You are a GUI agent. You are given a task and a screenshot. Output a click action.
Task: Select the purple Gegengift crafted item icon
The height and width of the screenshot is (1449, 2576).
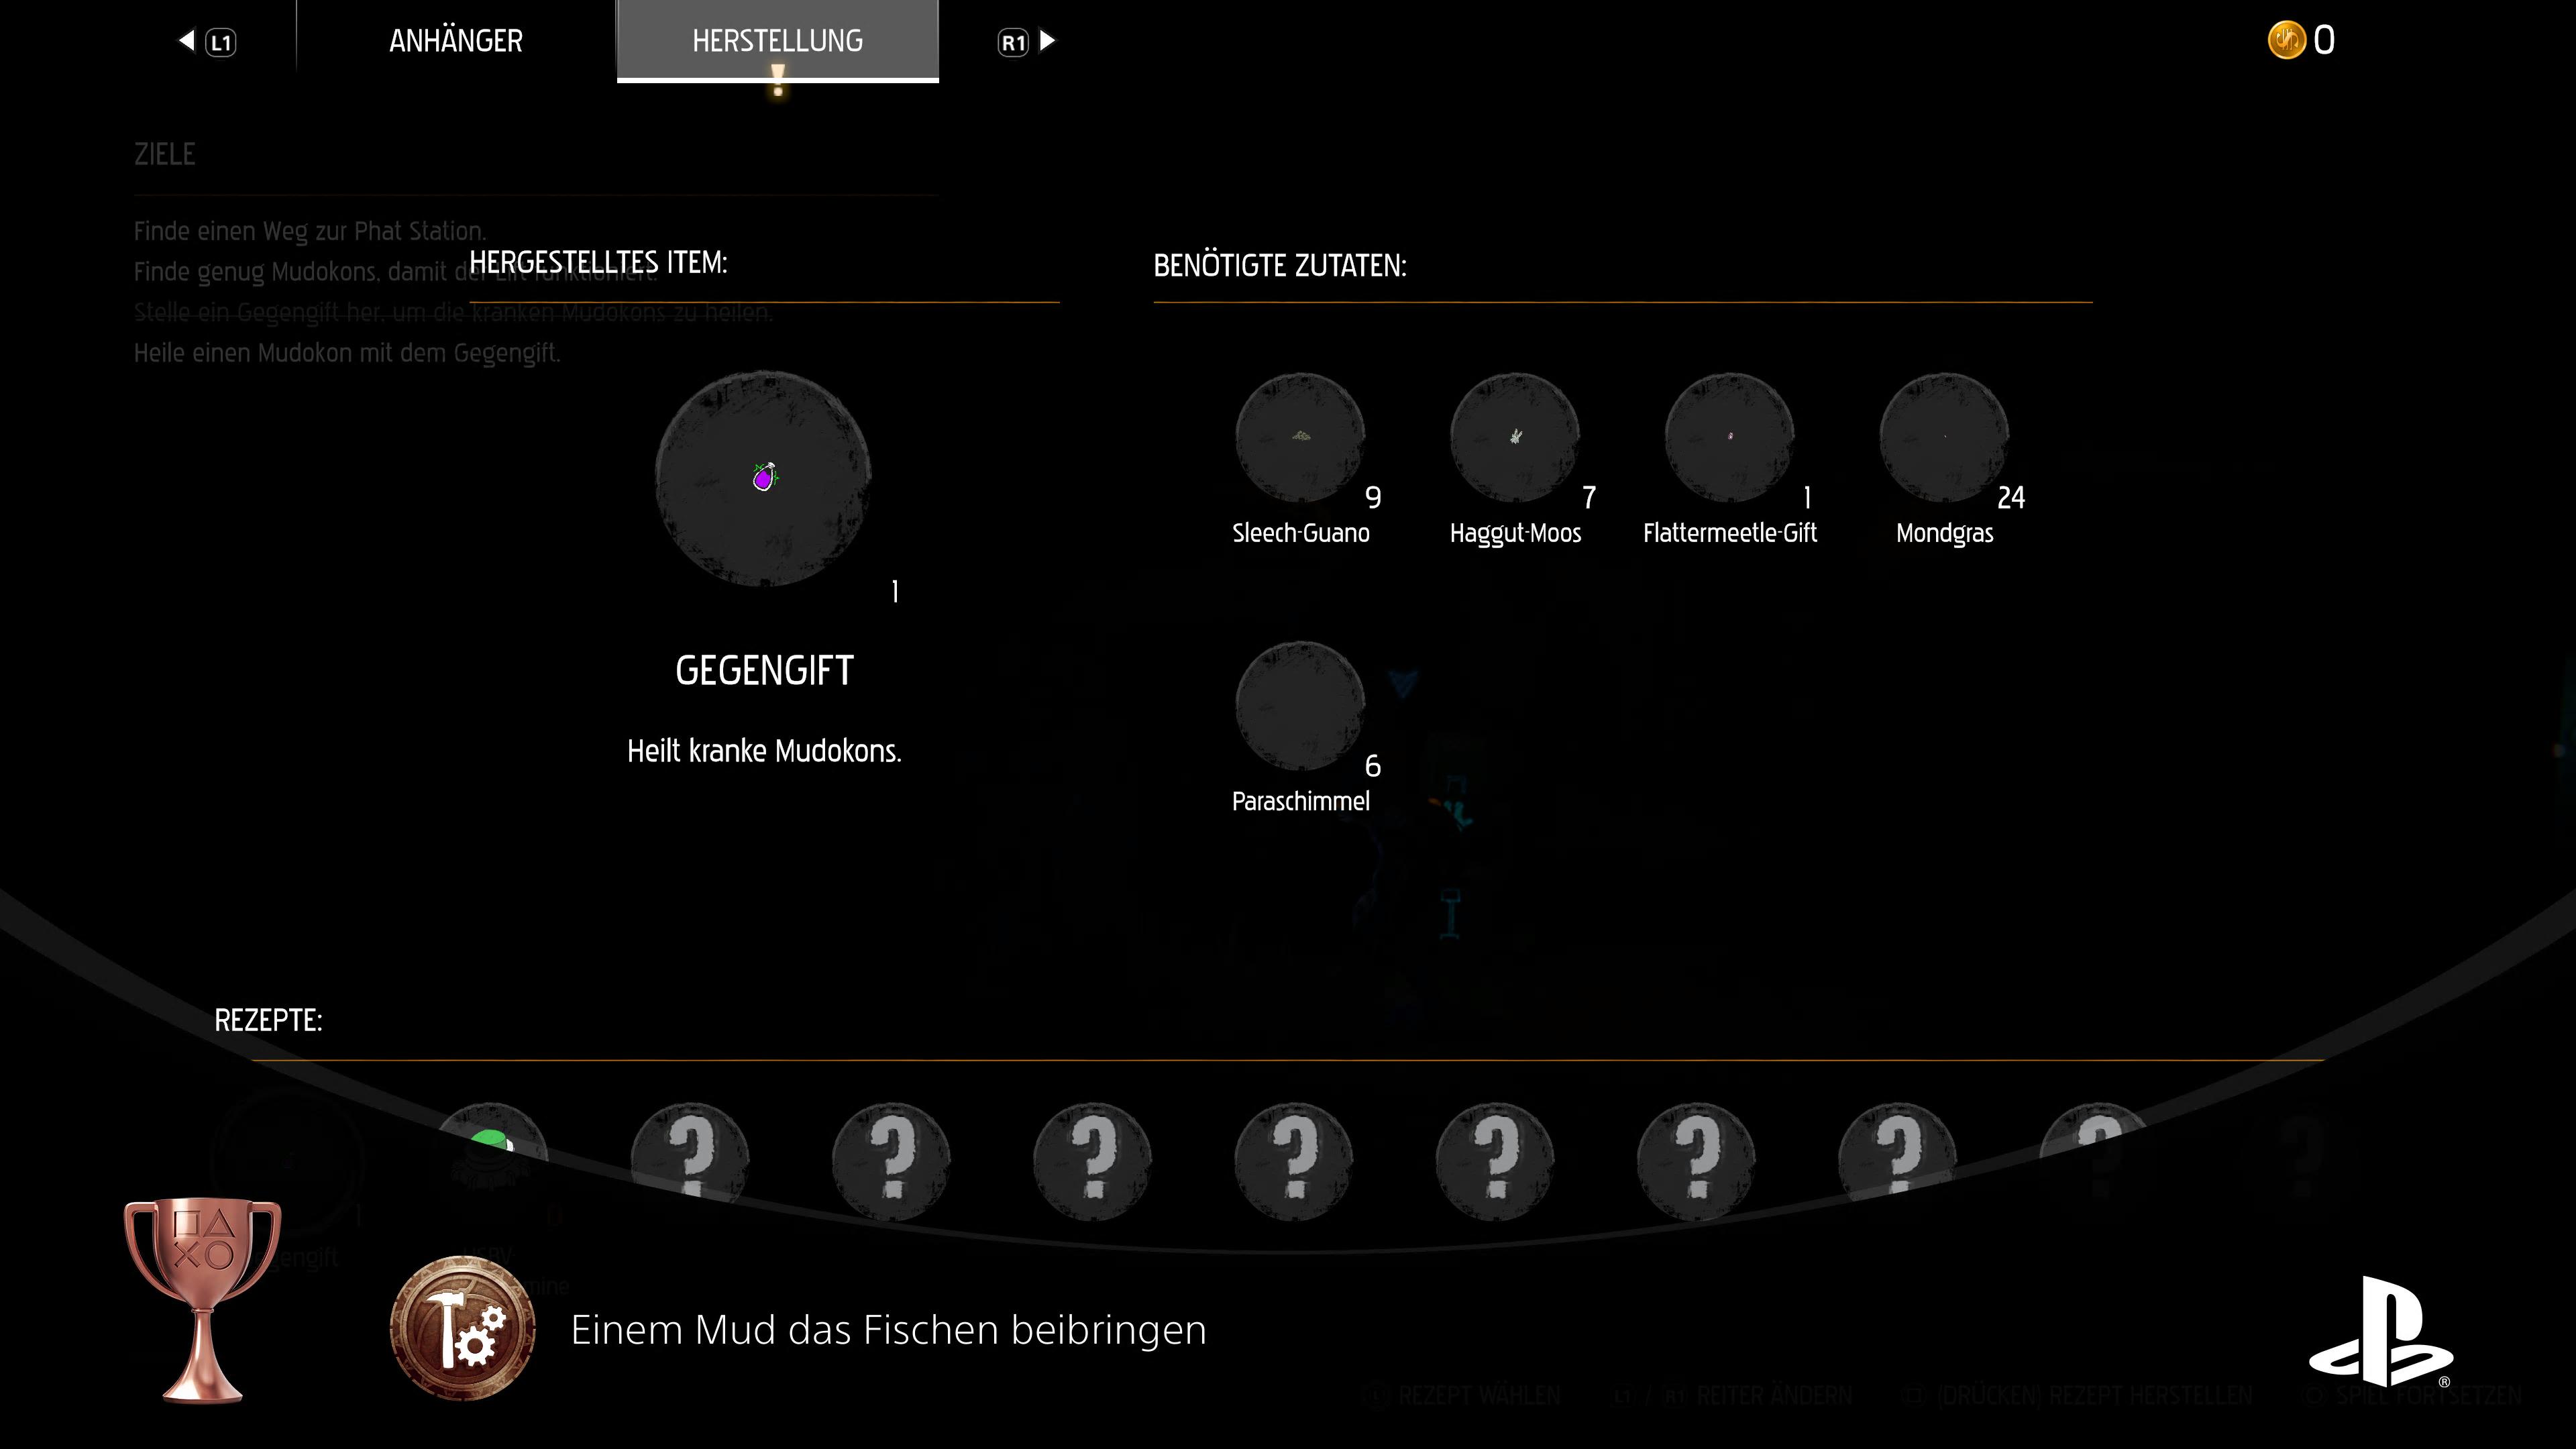click(764, 477)
